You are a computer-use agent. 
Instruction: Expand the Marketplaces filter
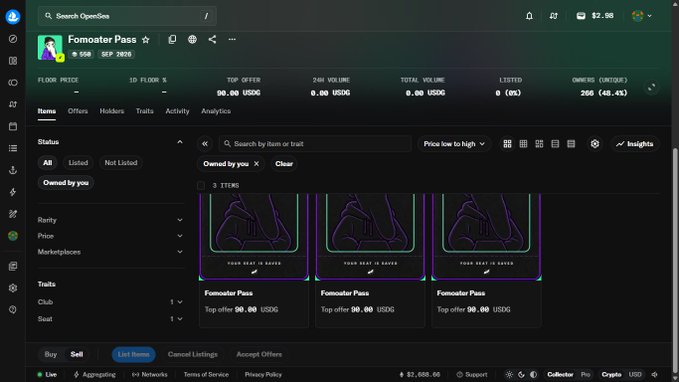point(110,252)
